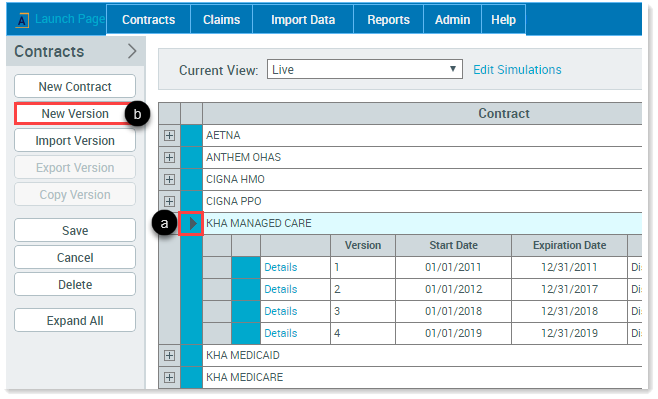Click the version number 3 cell
Screen dimensions: 658x399
[363, 311]
